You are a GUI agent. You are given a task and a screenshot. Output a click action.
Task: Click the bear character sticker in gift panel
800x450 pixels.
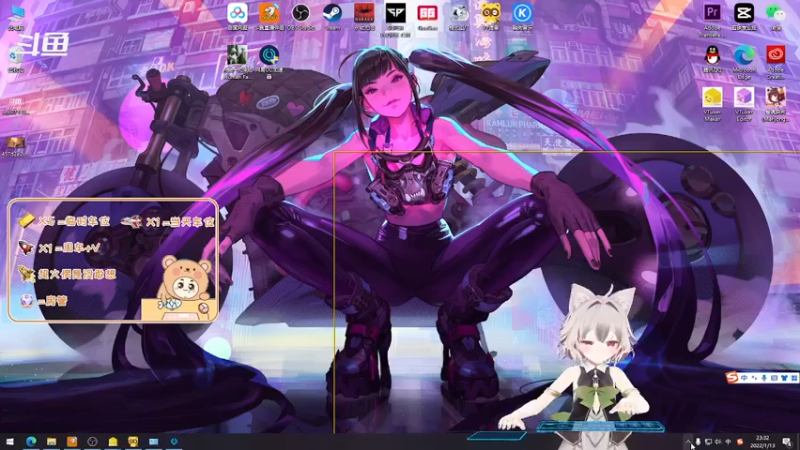184,286
